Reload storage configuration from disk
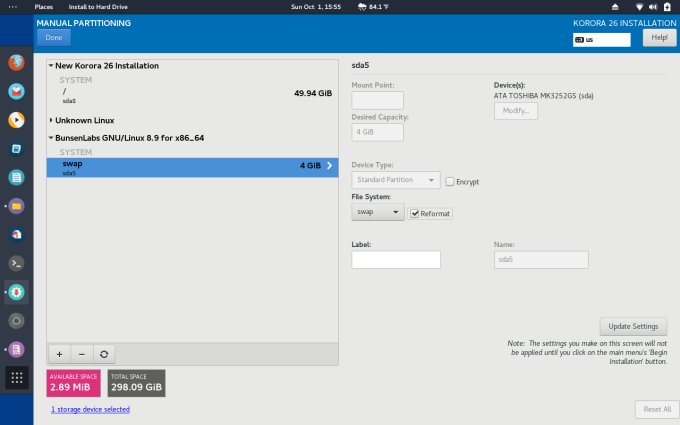The image size is (680, 425). [x=104, y=354]
